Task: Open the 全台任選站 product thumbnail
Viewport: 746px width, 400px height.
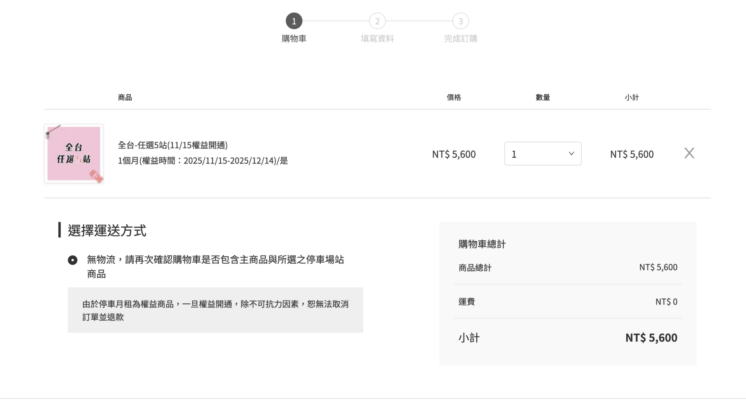Action: (74, 154)
